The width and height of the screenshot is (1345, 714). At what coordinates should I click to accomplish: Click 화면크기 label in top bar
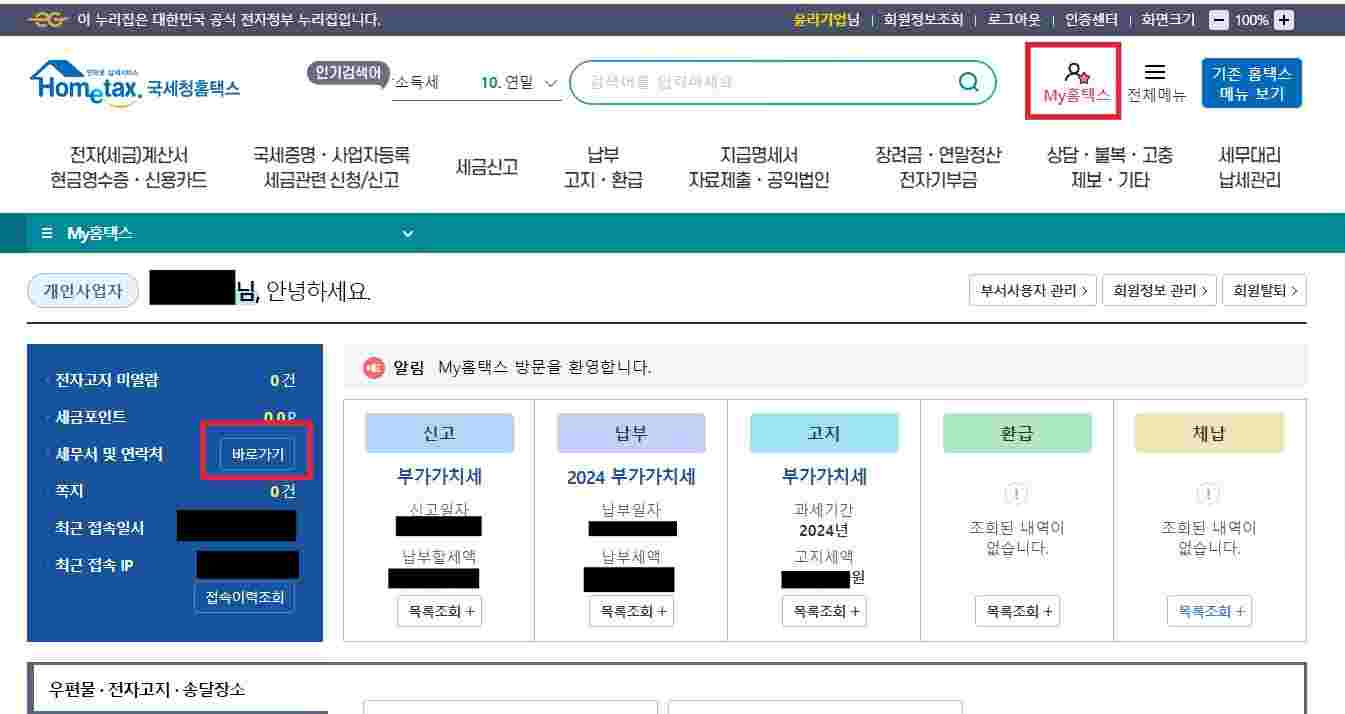click(1168, 19)
